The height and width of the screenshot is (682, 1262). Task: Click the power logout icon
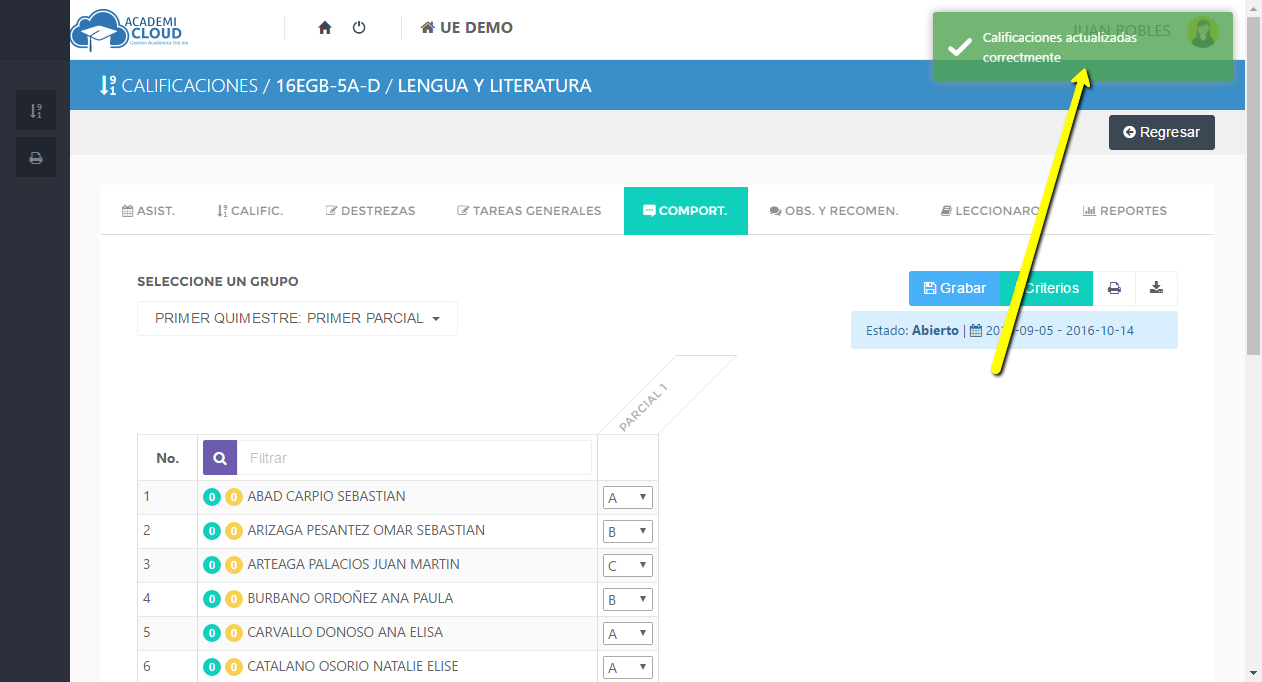point(359,28)
